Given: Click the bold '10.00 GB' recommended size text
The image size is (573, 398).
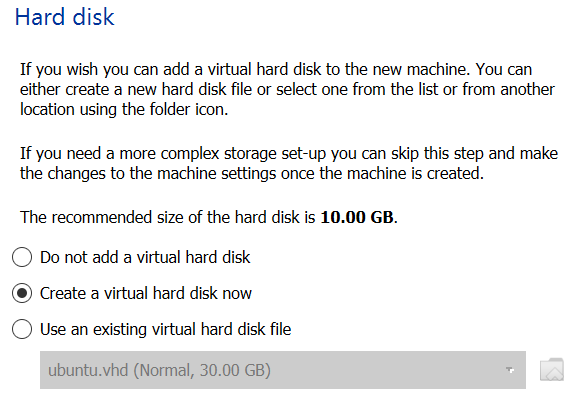Looking at the screenshot, I should (357, 217).
